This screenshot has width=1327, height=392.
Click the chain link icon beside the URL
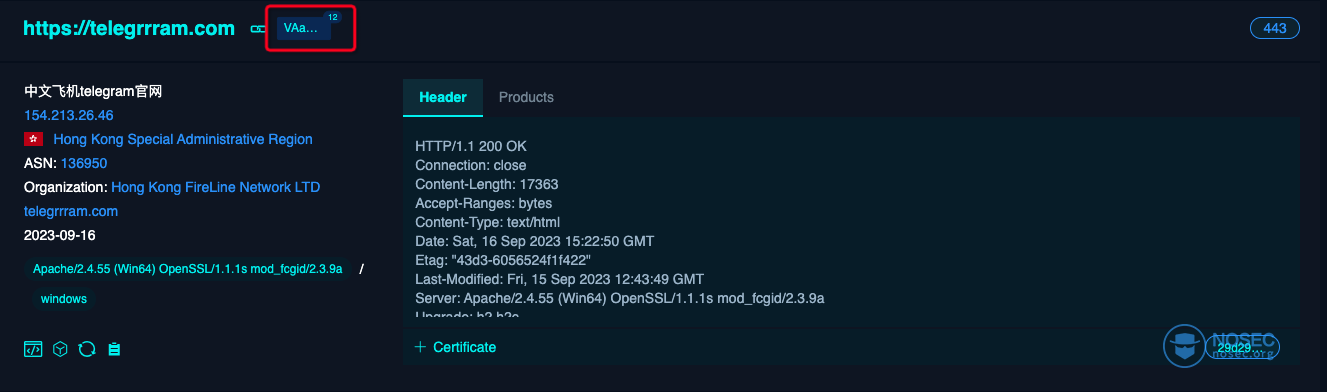tap(257, 29)
